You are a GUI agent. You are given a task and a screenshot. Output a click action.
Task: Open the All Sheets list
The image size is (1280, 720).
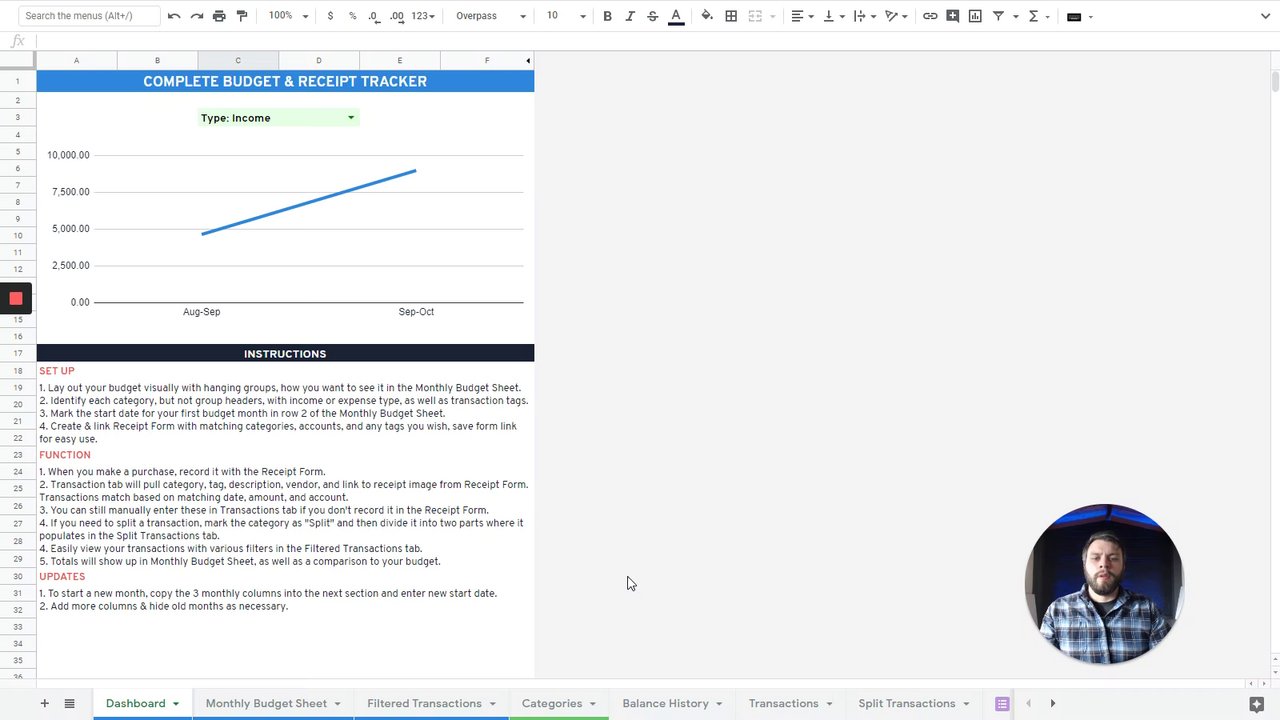(x=69, y=703)
